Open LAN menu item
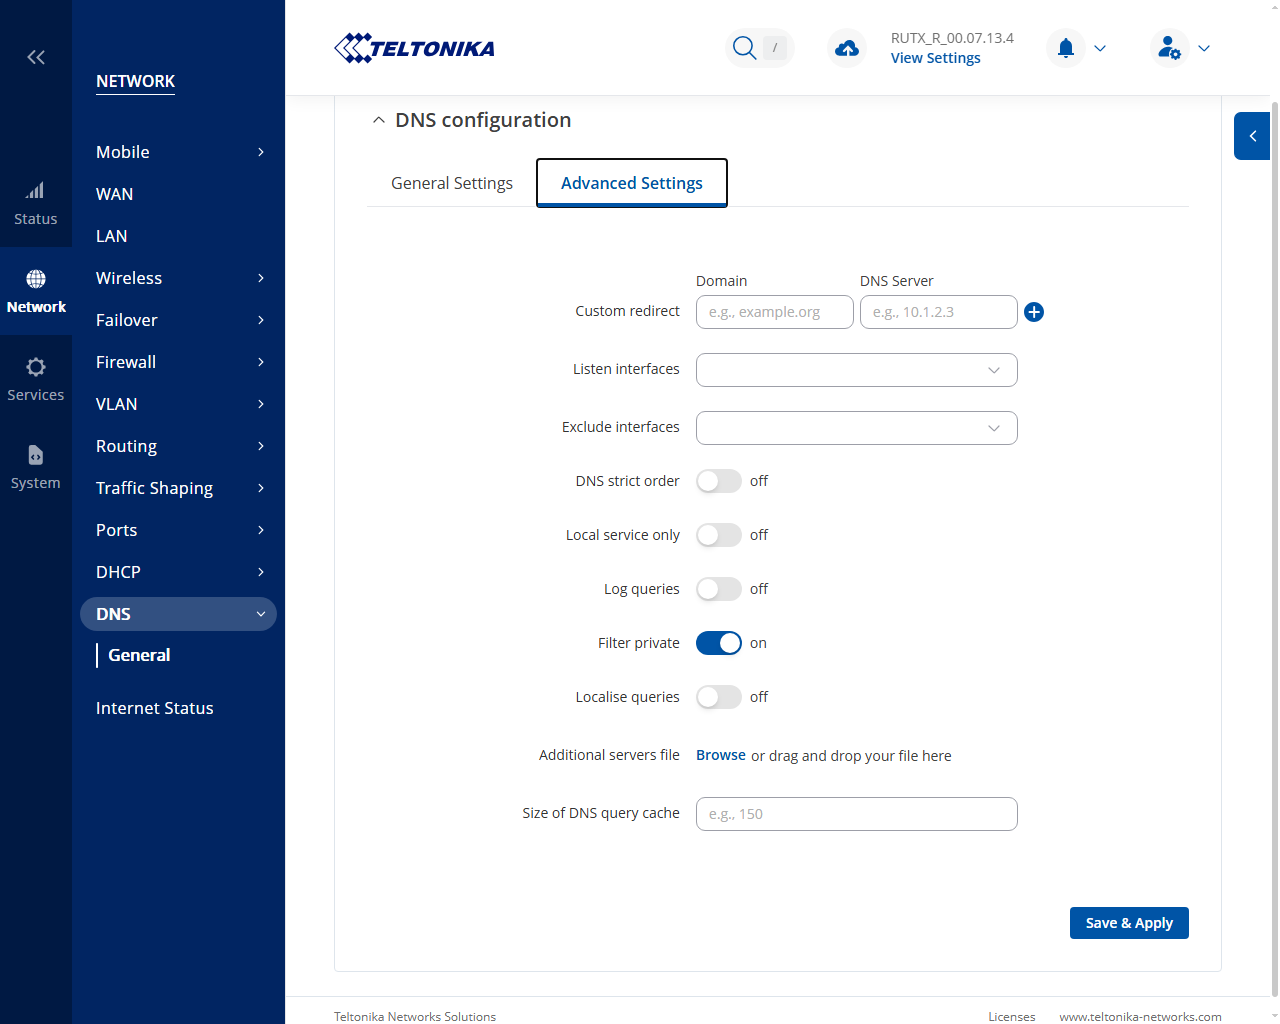1280x1024 pixels. 112,236
